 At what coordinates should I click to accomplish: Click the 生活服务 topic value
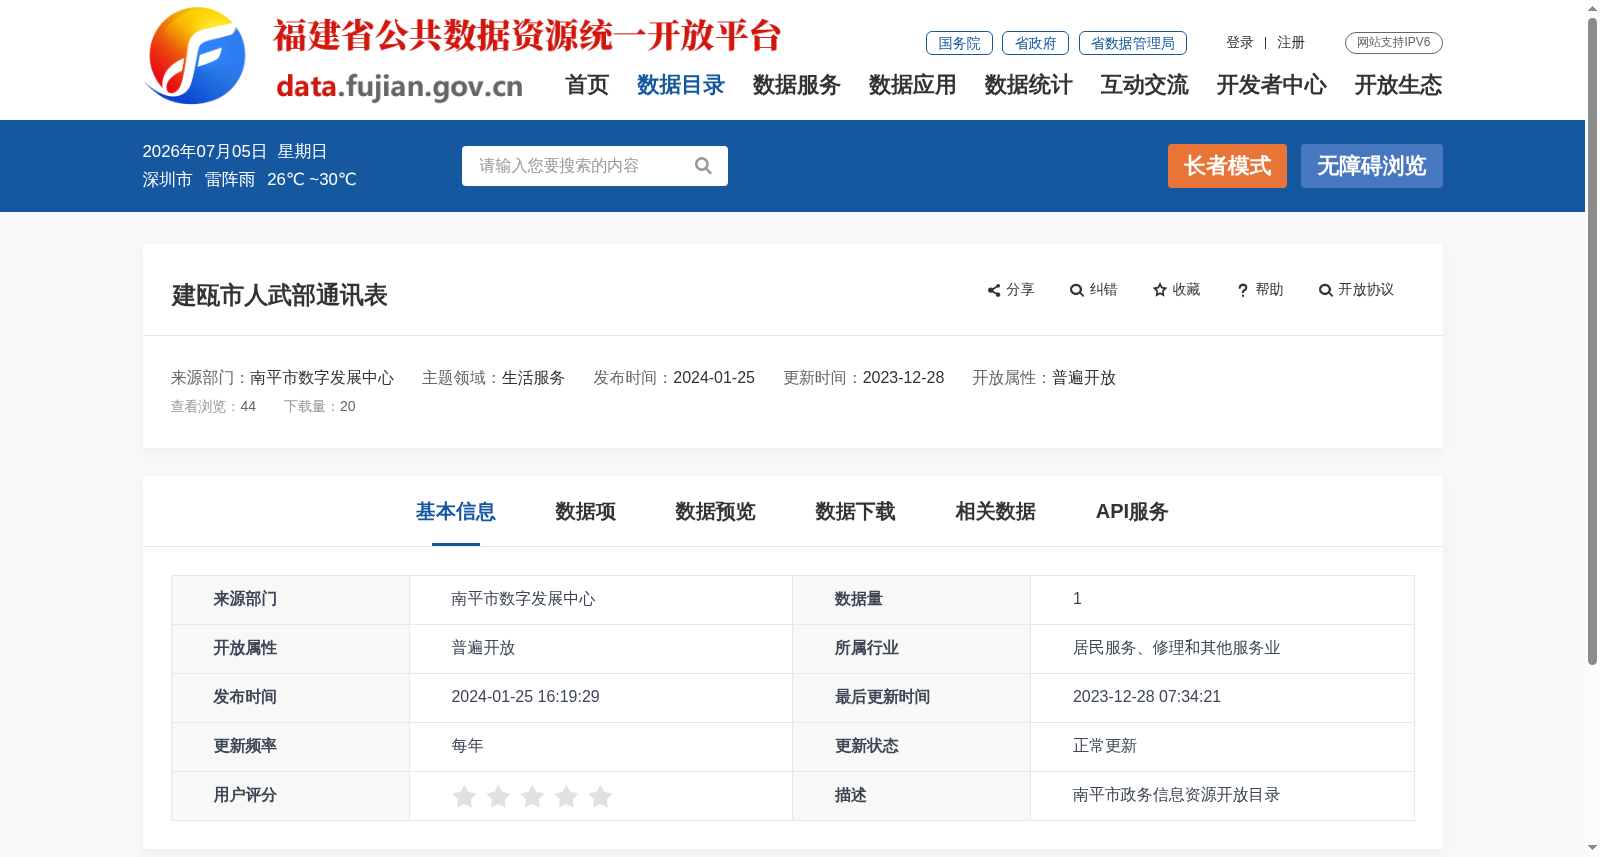click(x=533, y=378)
